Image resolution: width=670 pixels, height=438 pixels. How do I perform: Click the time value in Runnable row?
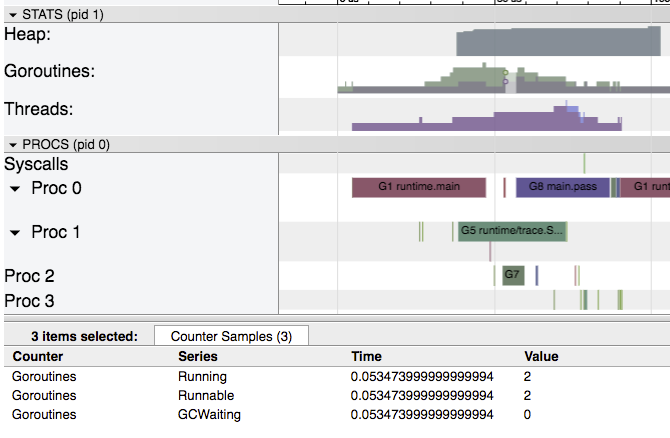coord(422,396)
